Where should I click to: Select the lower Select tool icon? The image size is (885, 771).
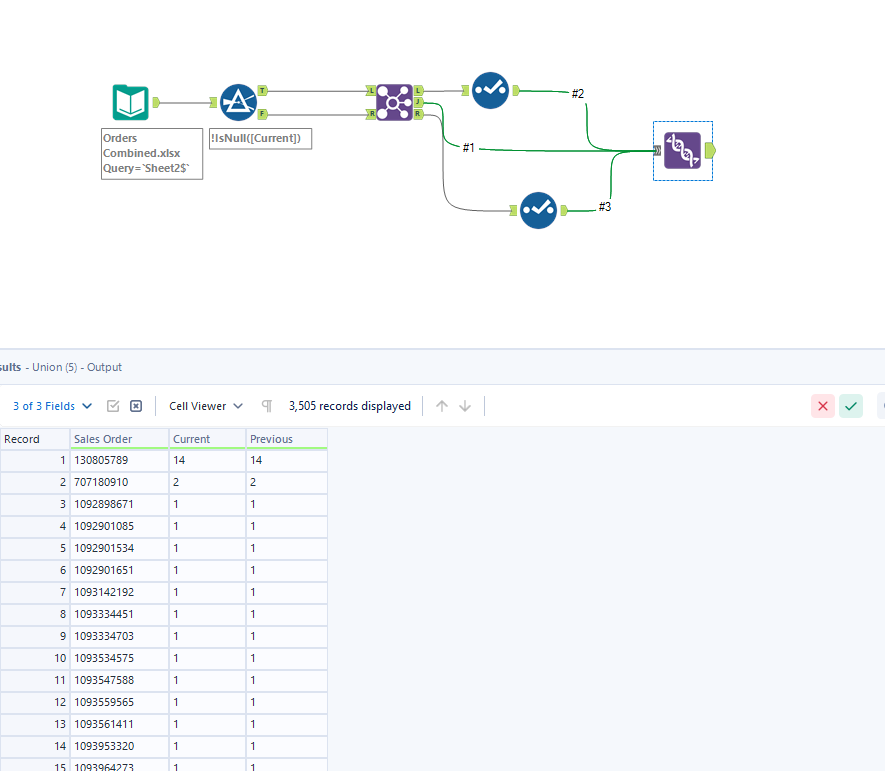point(538,210)
